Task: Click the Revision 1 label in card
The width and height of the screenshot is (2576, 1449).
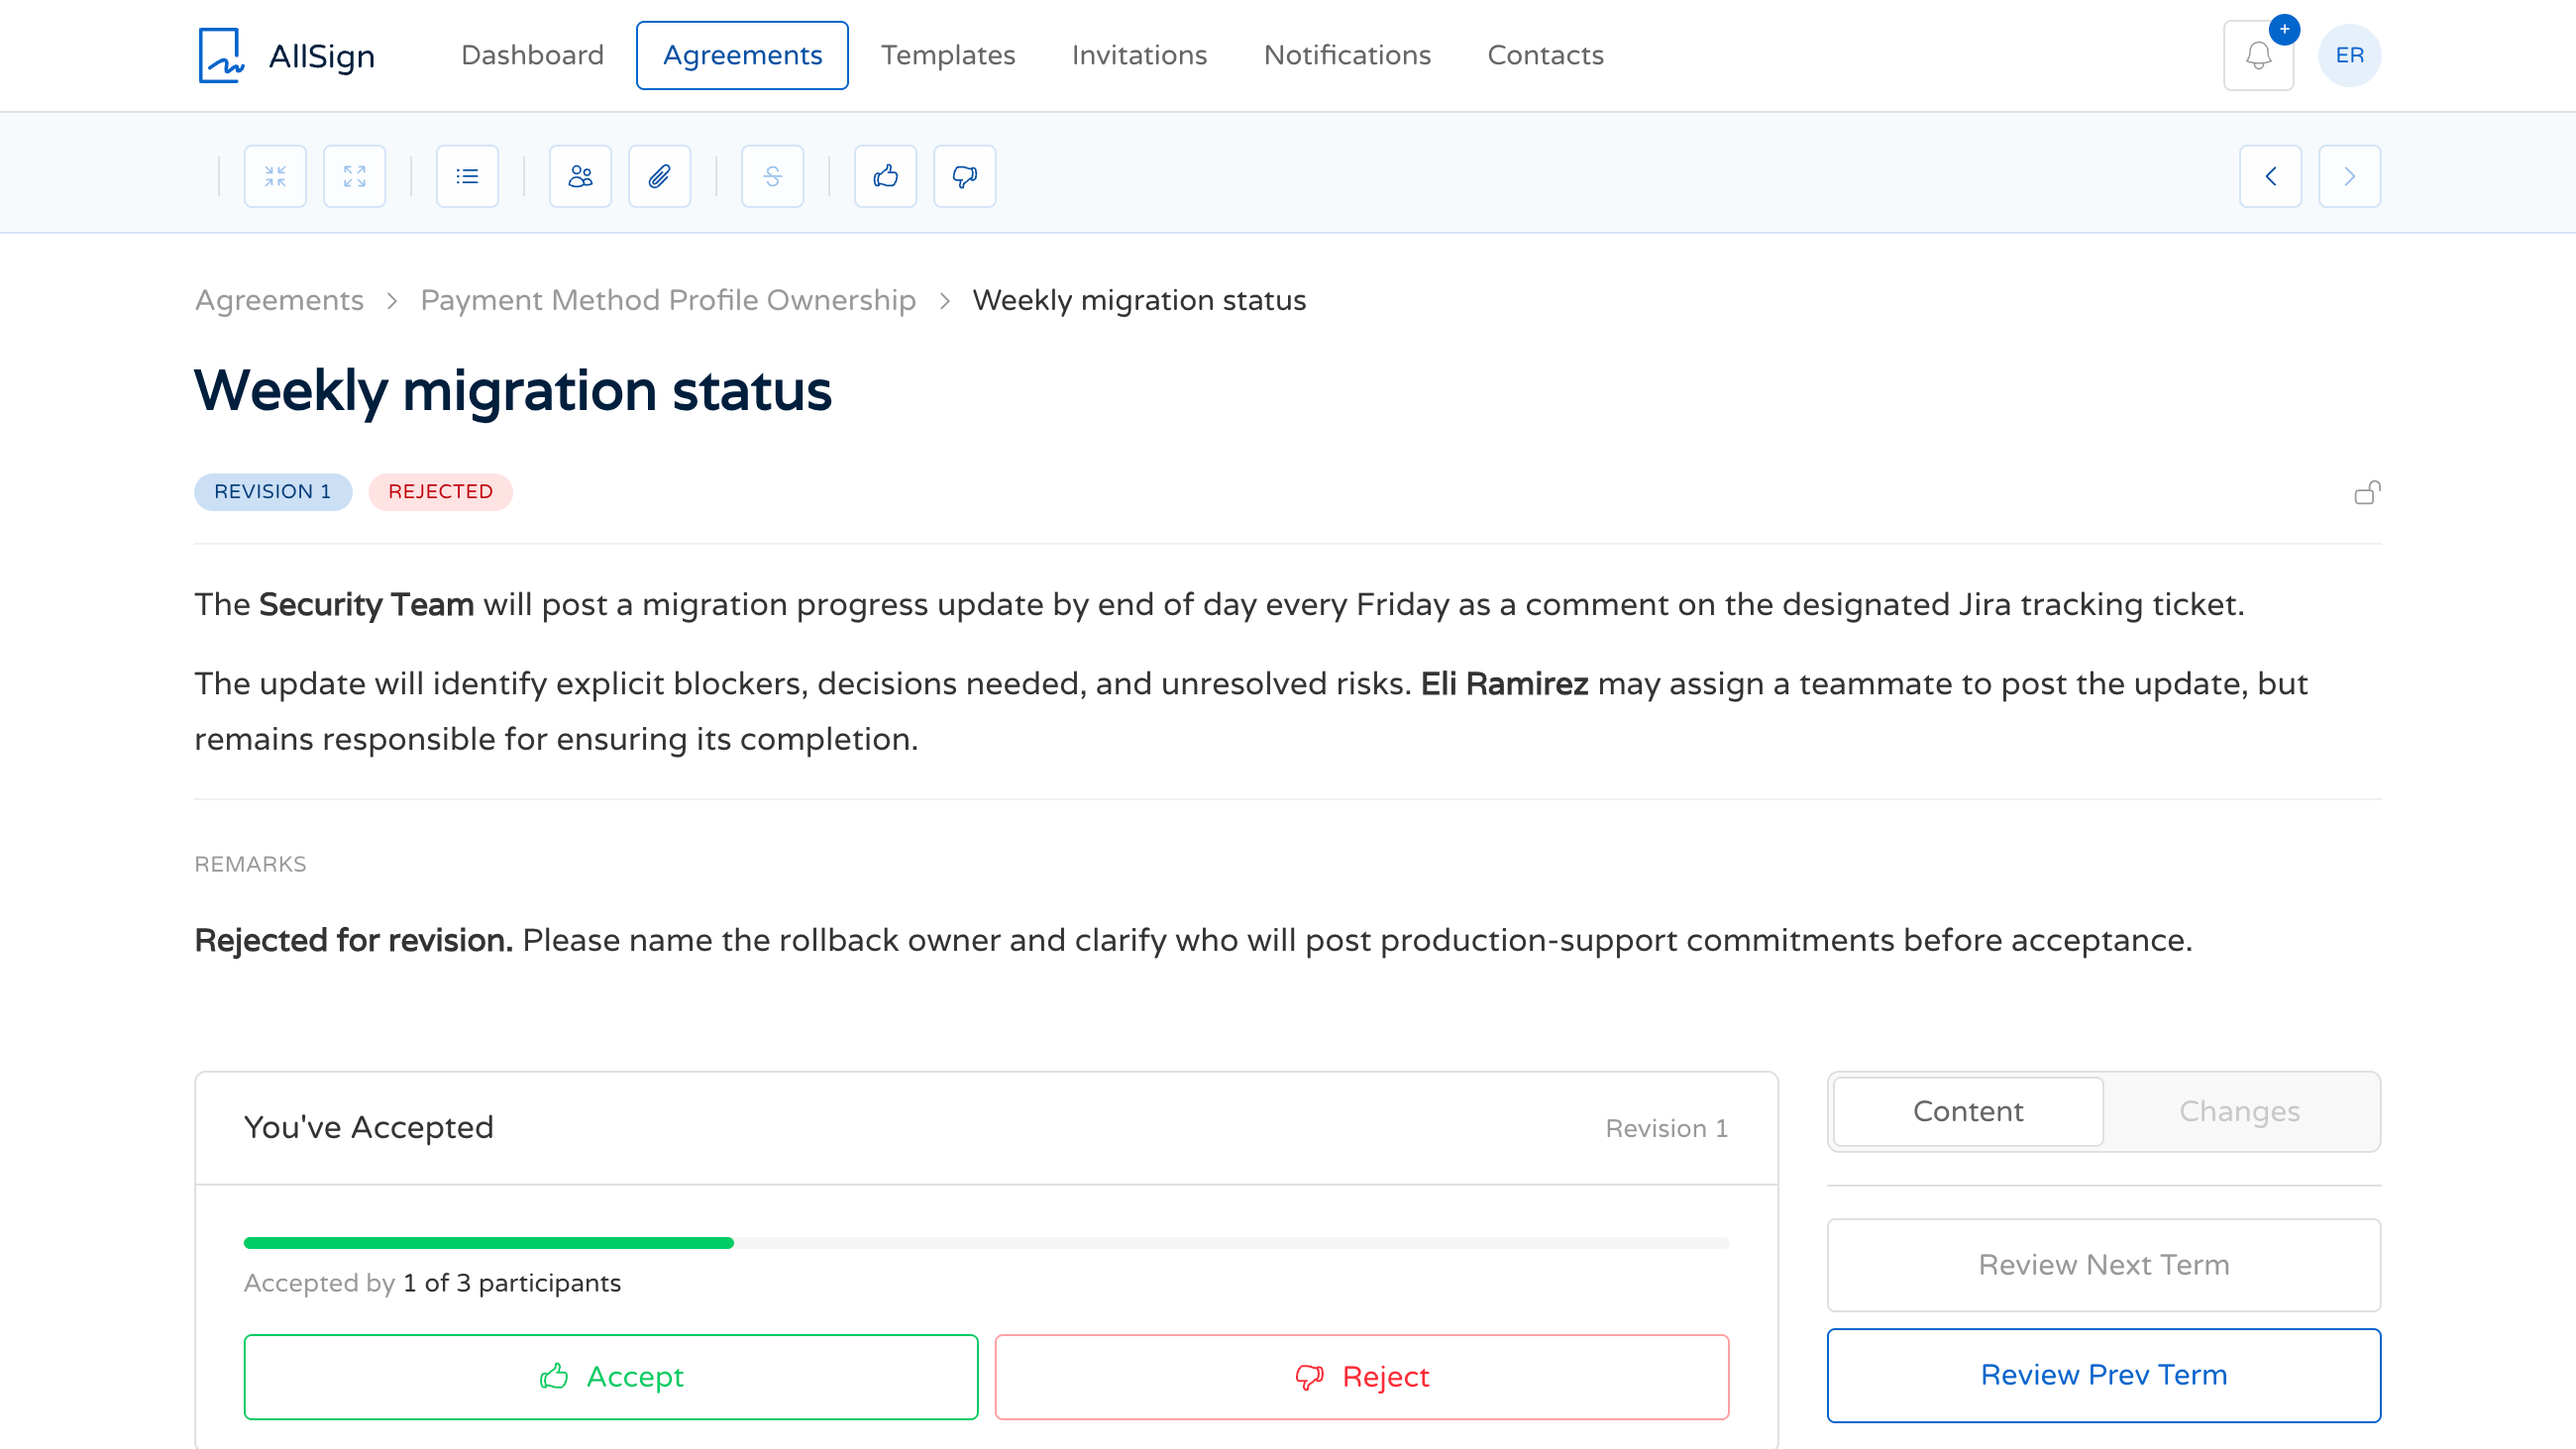Action: pos(1666,1128)
